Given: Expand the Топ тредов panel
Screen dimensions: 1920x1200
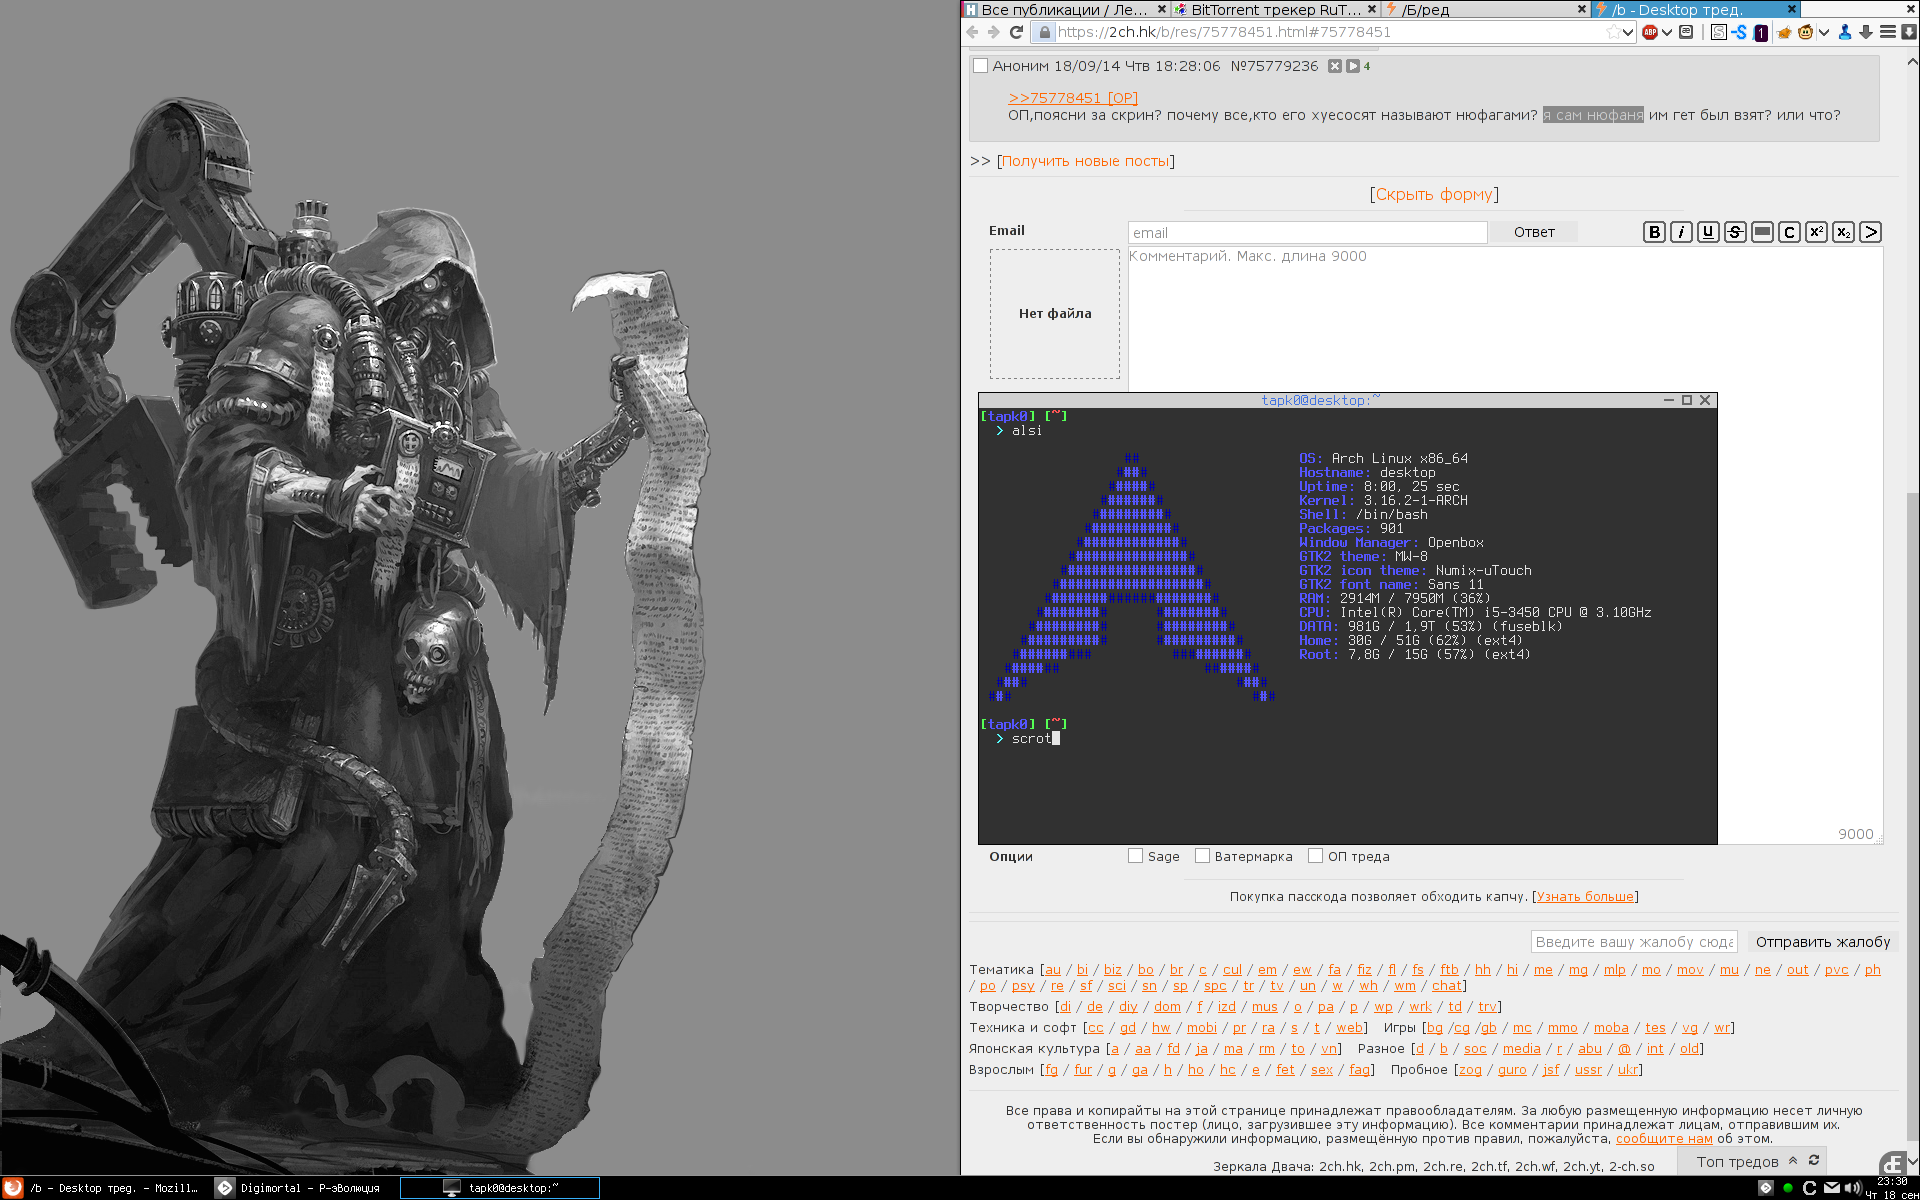Looking at the screenshot, I should point(1793,1161).
